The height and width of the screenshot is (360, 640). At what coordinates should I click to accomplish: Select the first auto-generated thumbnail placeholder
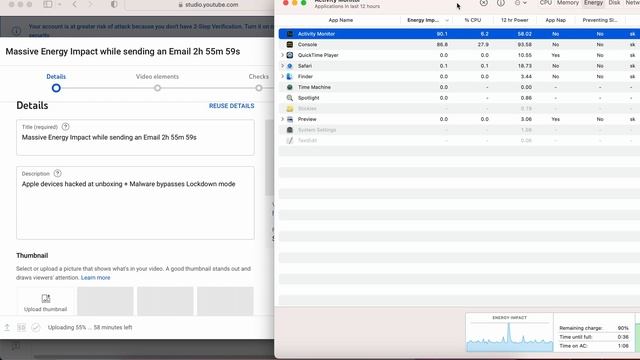[x=105, y=301]
